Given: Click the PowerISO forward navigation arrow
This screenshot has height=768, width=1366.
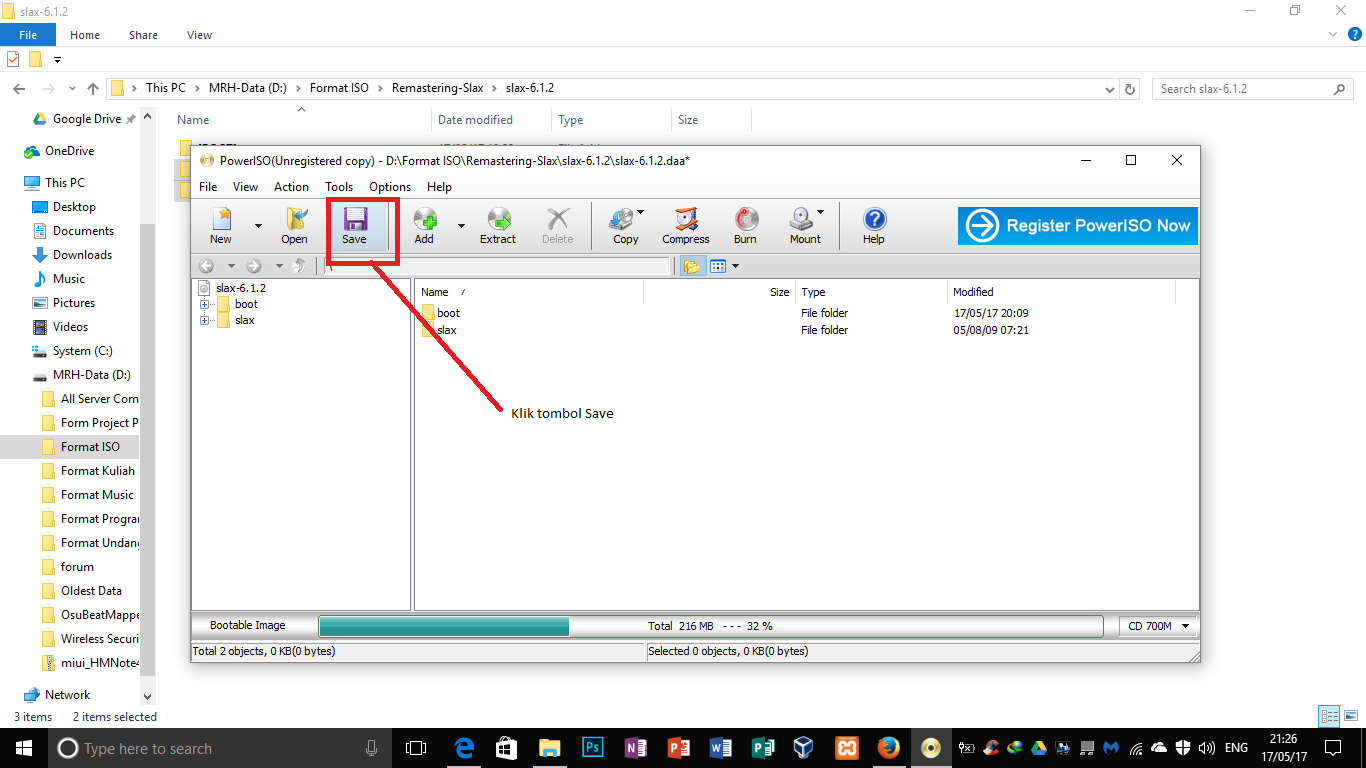Looking at the screenshot, I should tap(254, 266).
